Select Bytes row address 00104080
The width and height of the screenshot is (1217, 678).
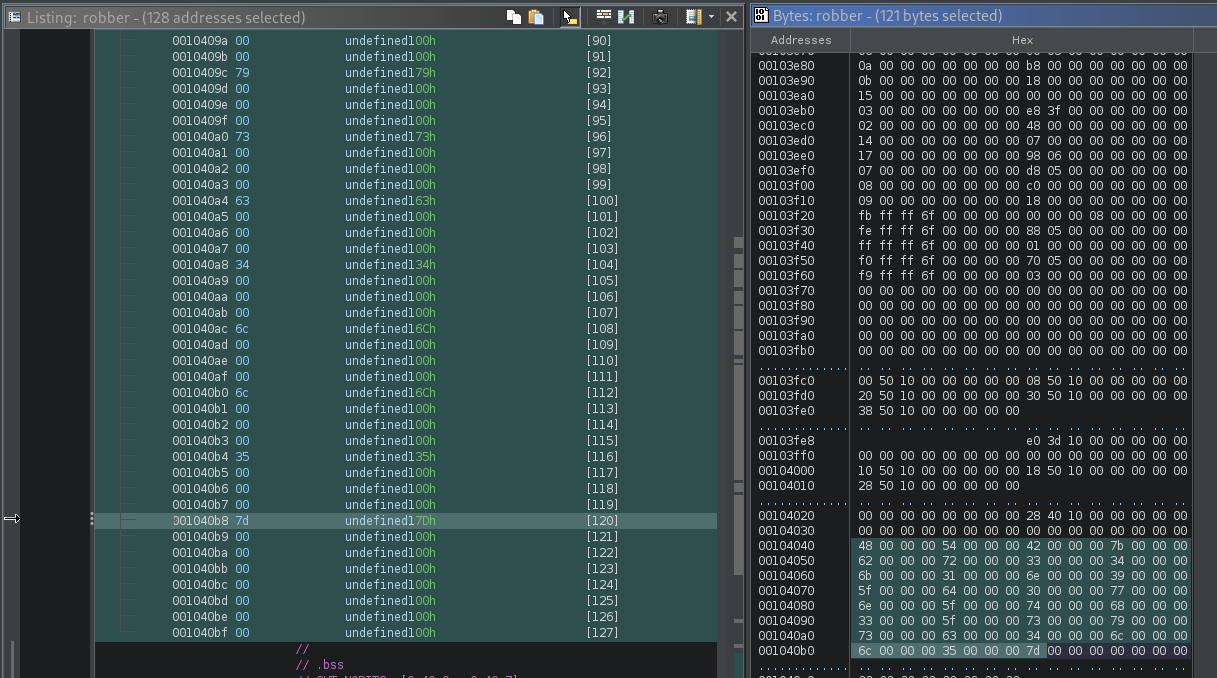[786, 606]
